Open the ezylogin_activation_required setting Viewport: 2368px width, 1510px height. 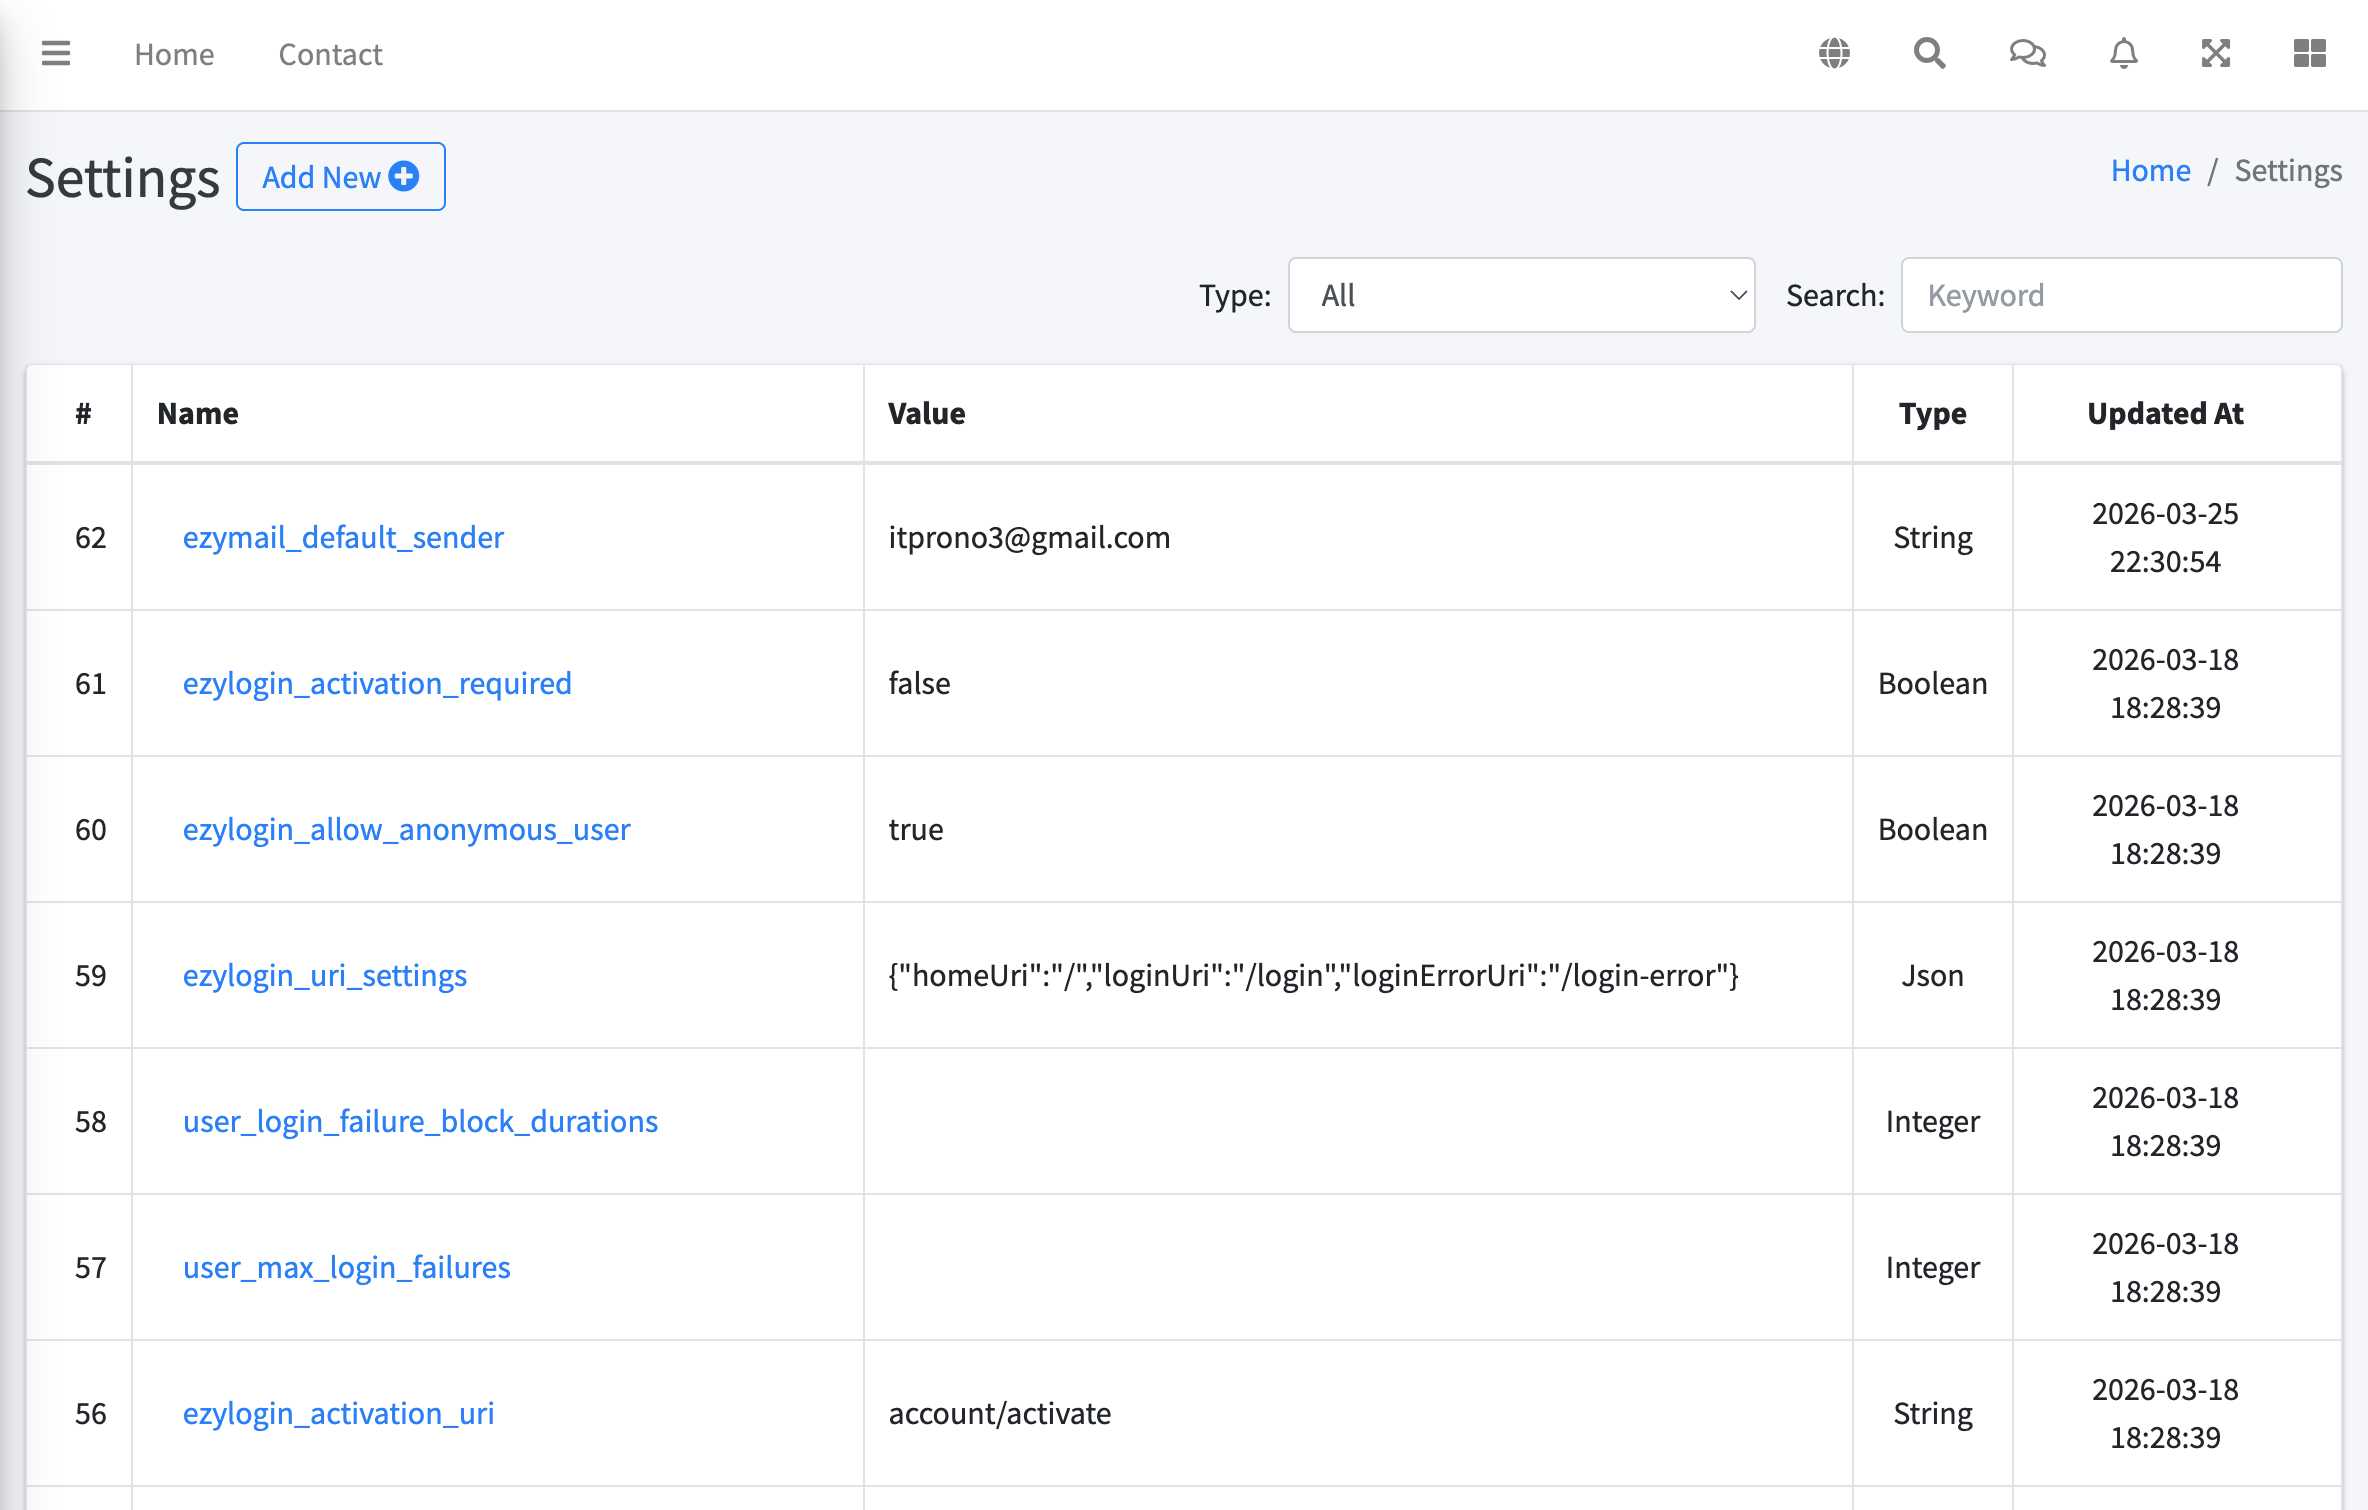pyautogui.click(x=377, y=683)
